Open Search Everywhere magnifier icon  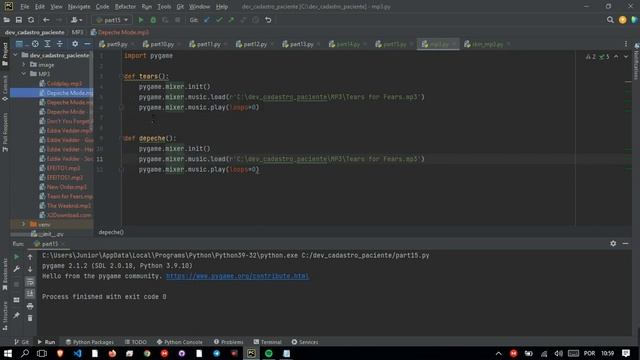tap(610, 20)
